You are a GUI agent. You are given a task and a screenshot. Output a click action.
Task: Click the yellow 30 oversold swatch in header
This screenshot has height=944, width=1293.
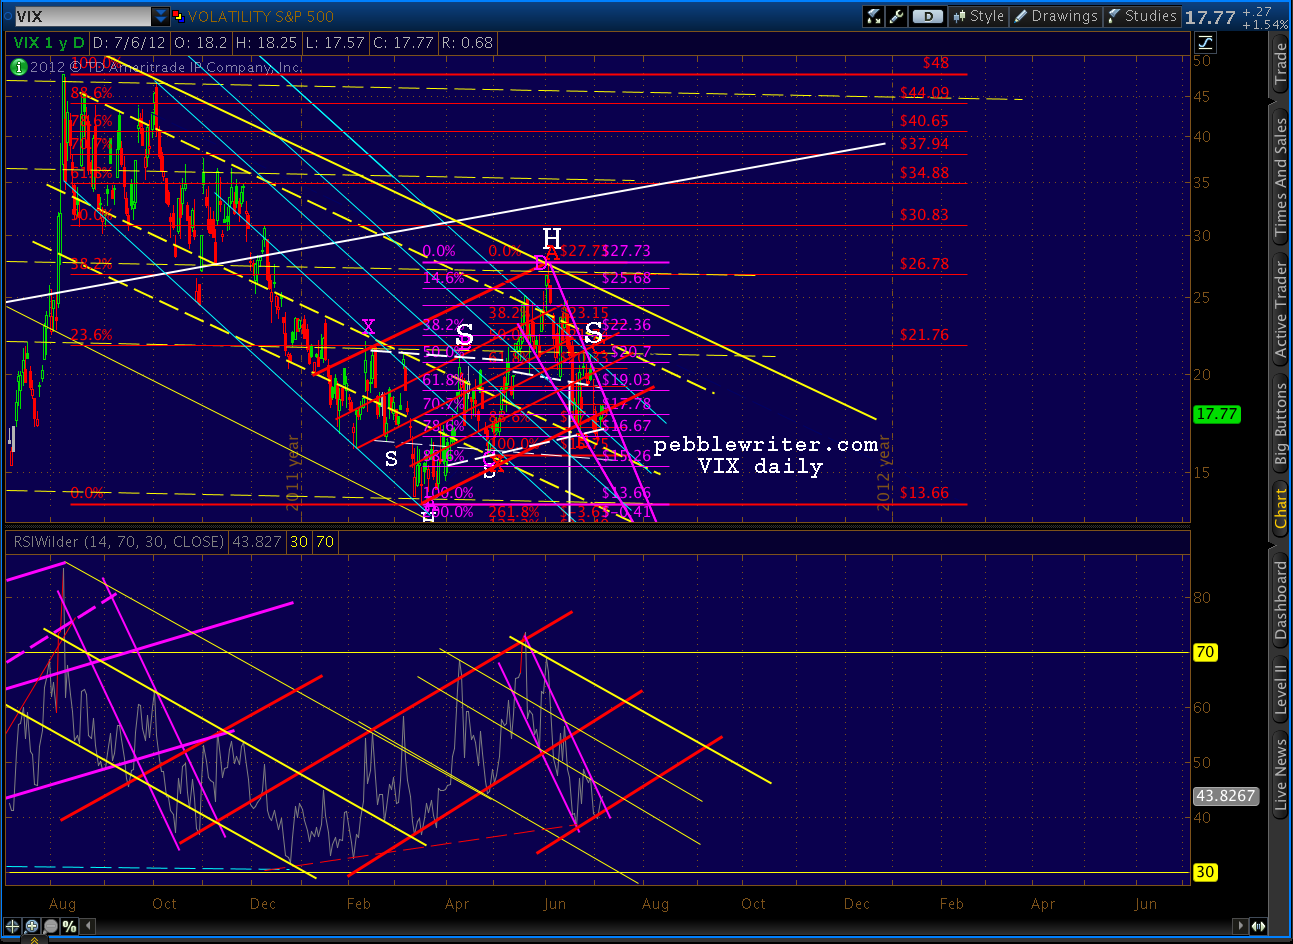[x=299, y=542]
